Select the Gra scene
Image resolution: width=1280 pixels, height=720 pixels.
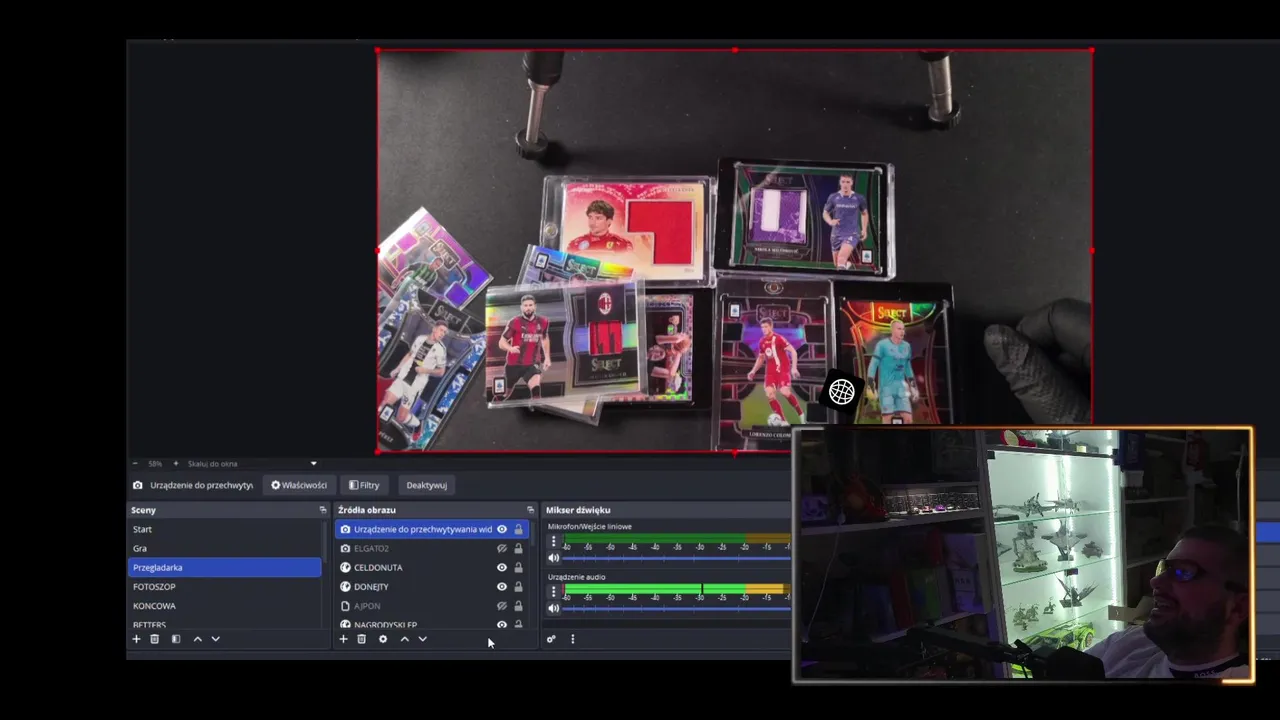pos(225,548)
